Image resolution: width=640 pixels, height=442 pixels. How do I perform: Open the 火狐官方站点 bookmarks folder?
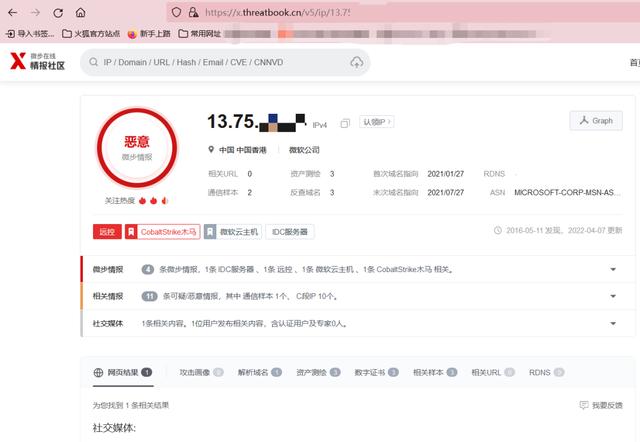coord(91,33)
